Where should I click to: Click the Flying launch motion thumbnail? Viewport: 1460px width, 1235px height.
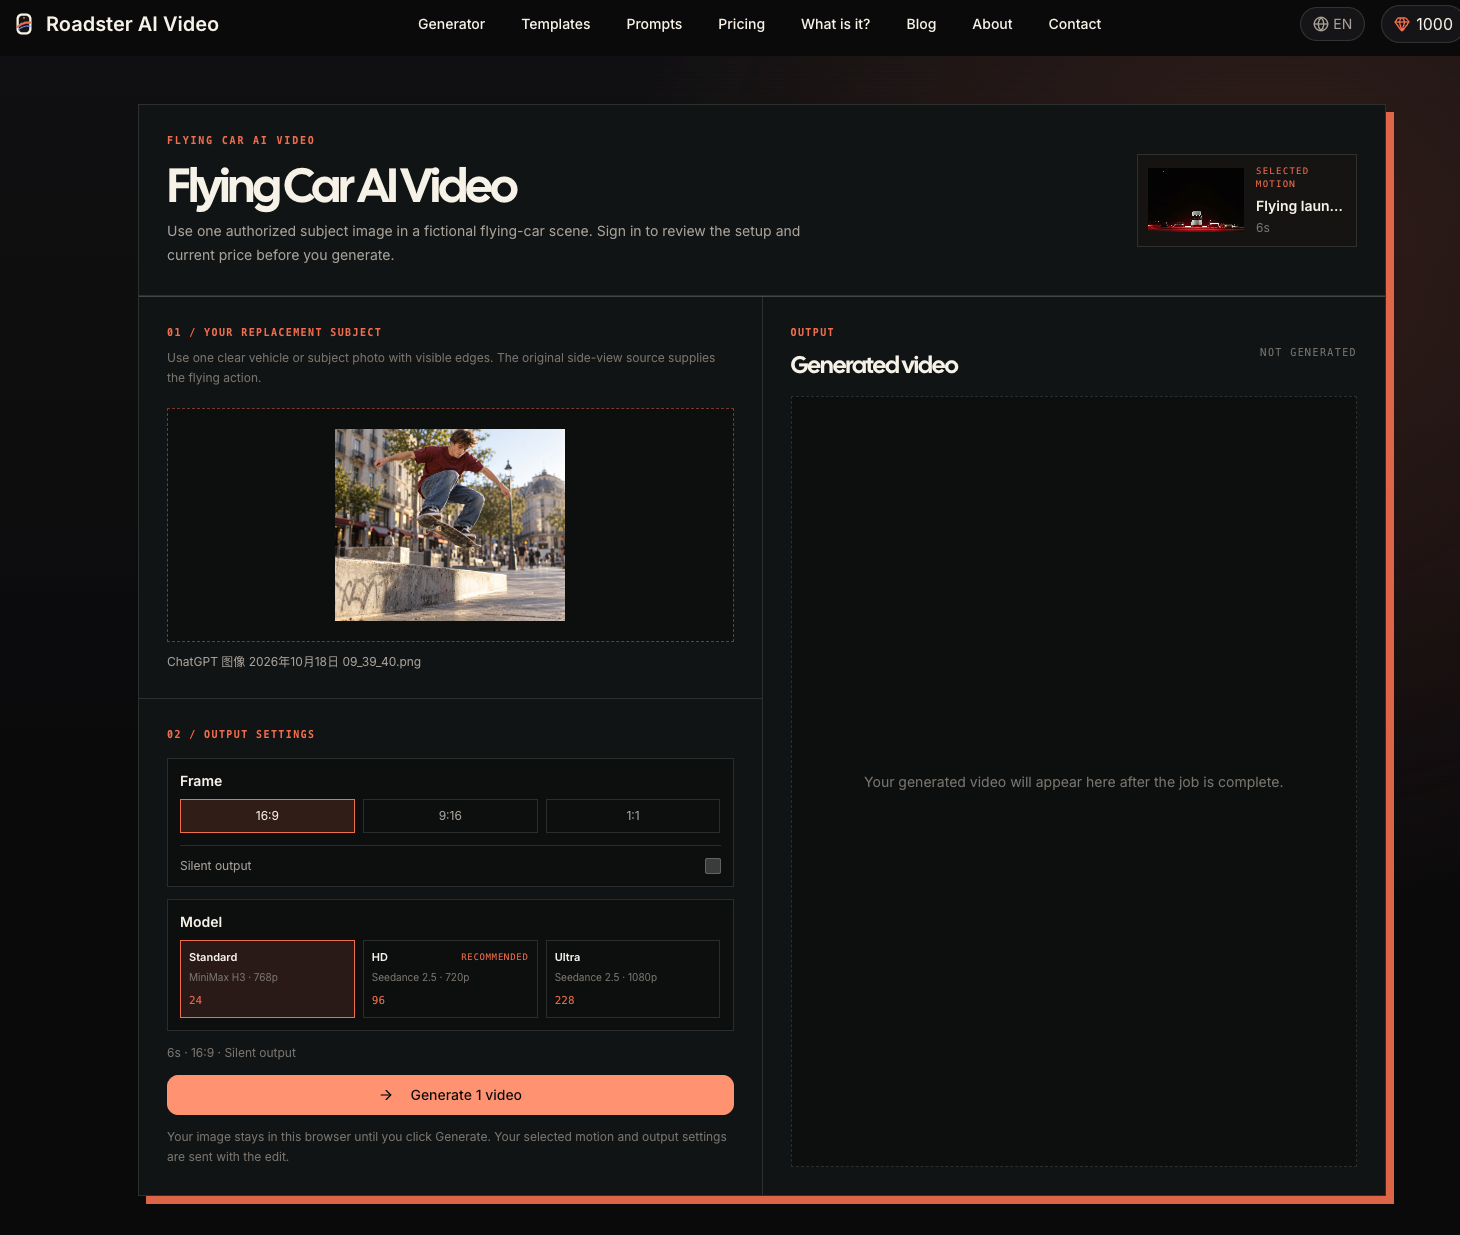[x=1196, y=200]
